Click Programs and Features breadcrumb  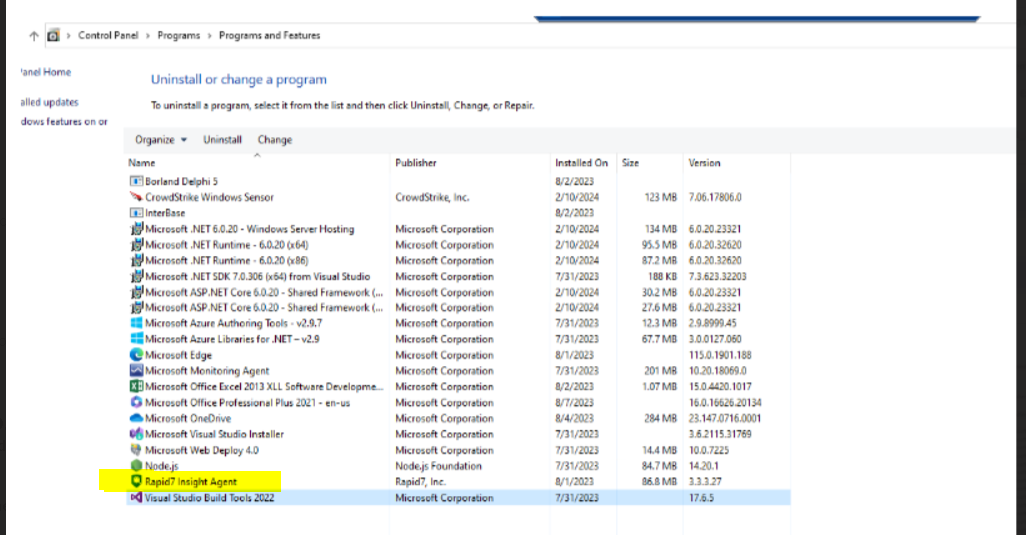tap(270, 35)
